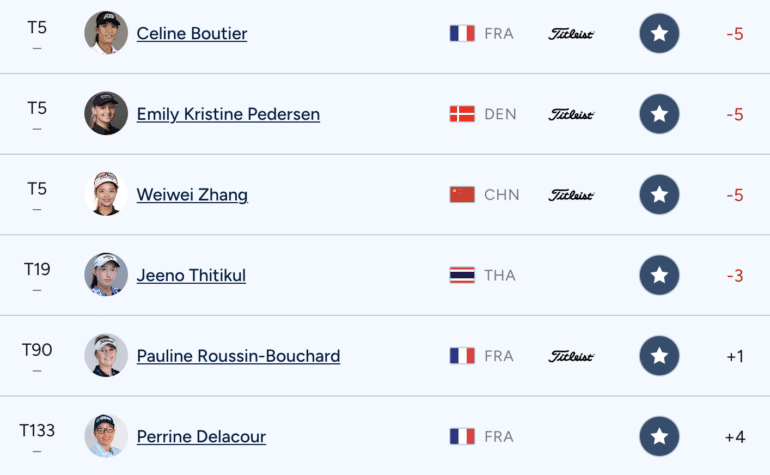
Task: Click the China flag beside CHN
Action: click(x=462, y=195)
